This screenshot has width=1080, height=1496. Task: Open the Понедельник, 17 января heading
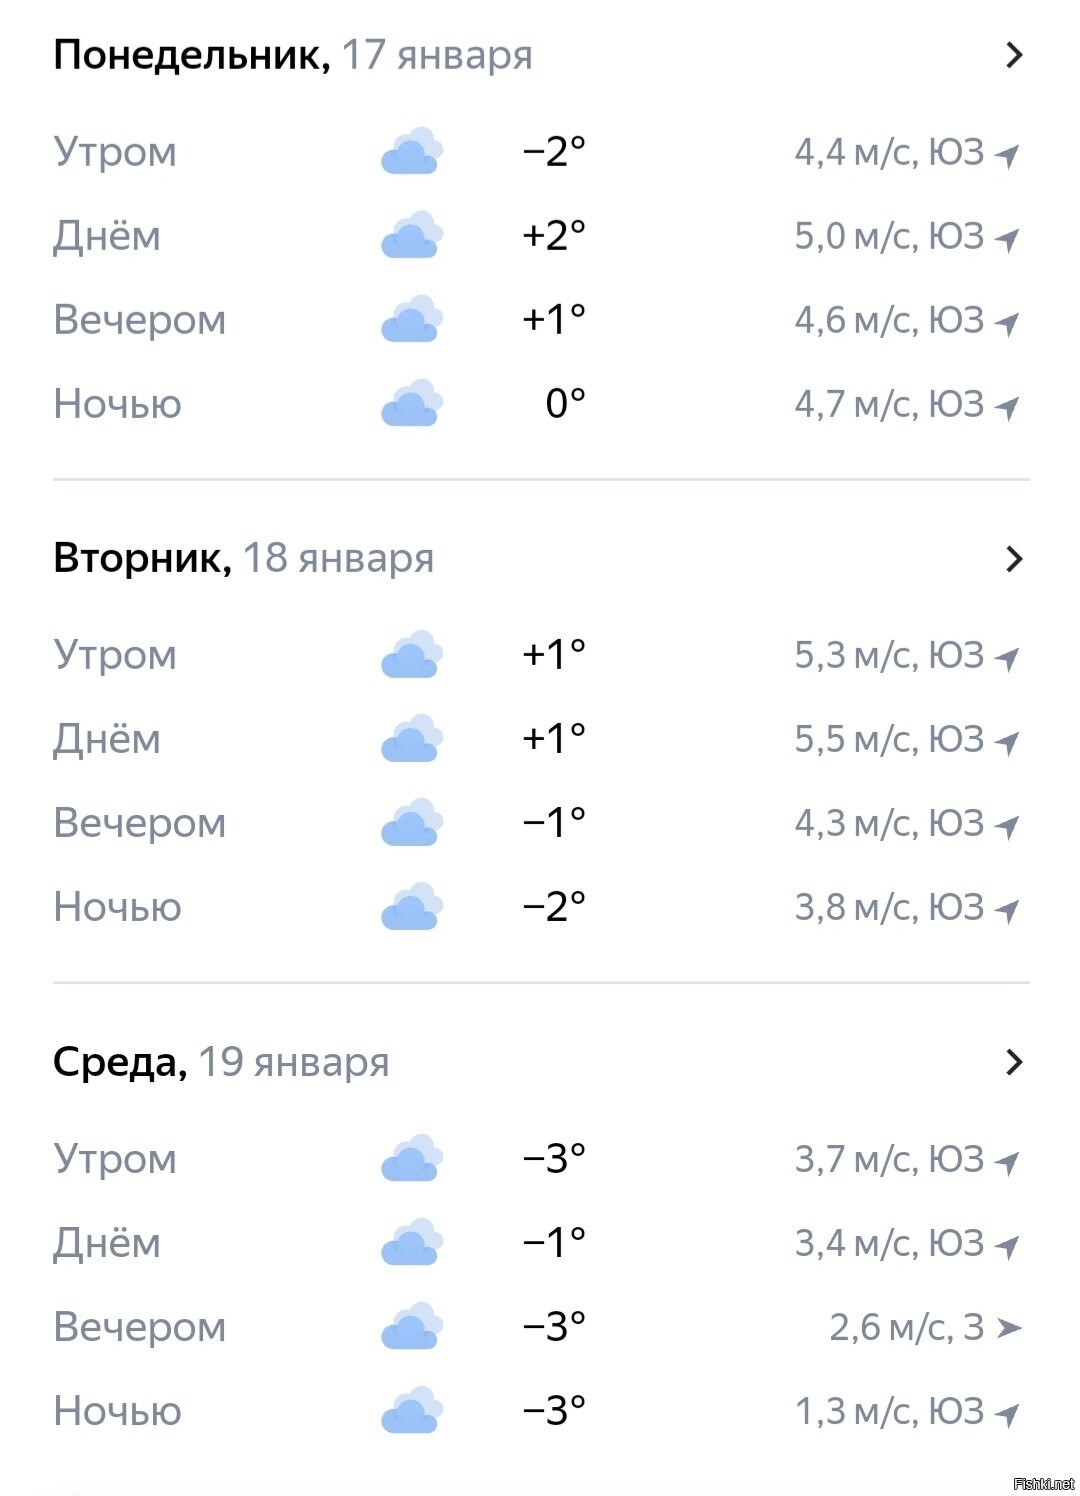pos(292,54)
